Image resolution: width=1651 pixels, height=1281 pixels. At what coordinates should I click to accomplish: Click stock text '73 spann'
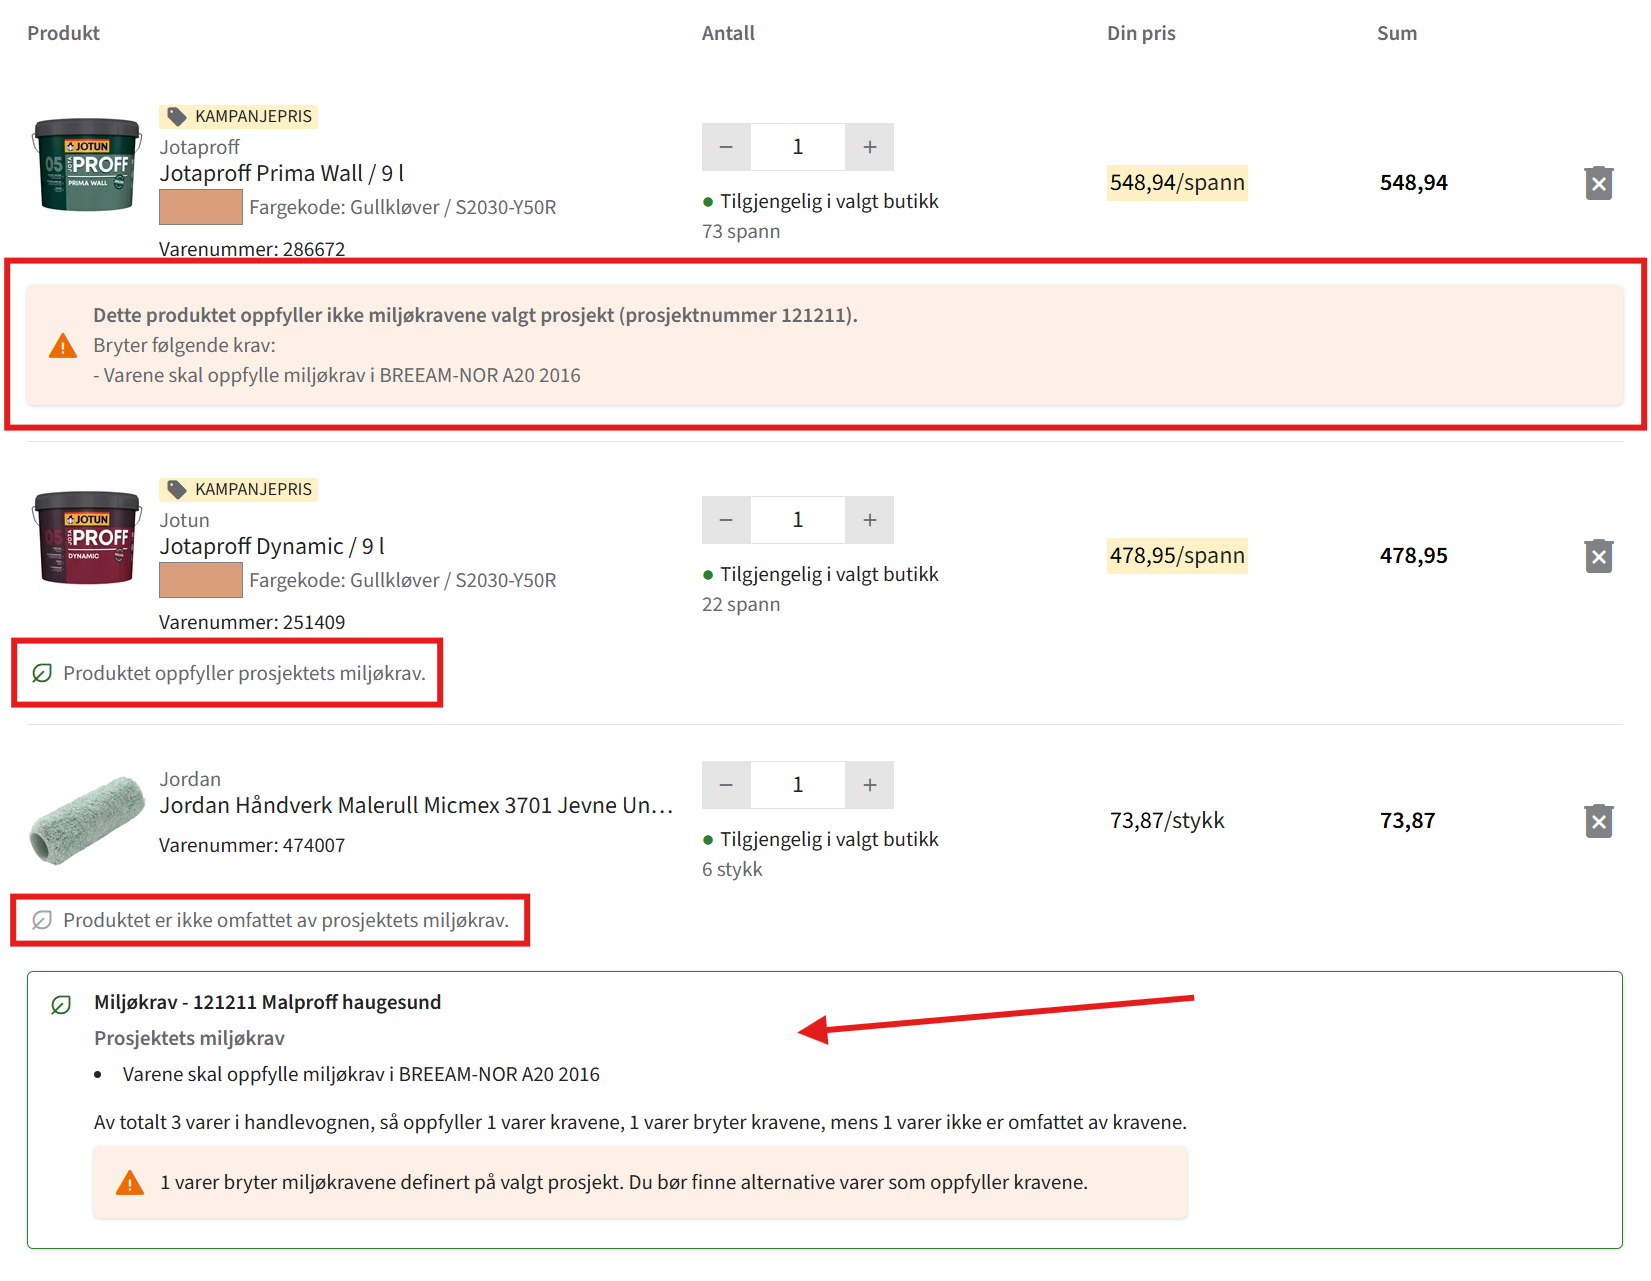pyautogui.click(x=741, y=232)
